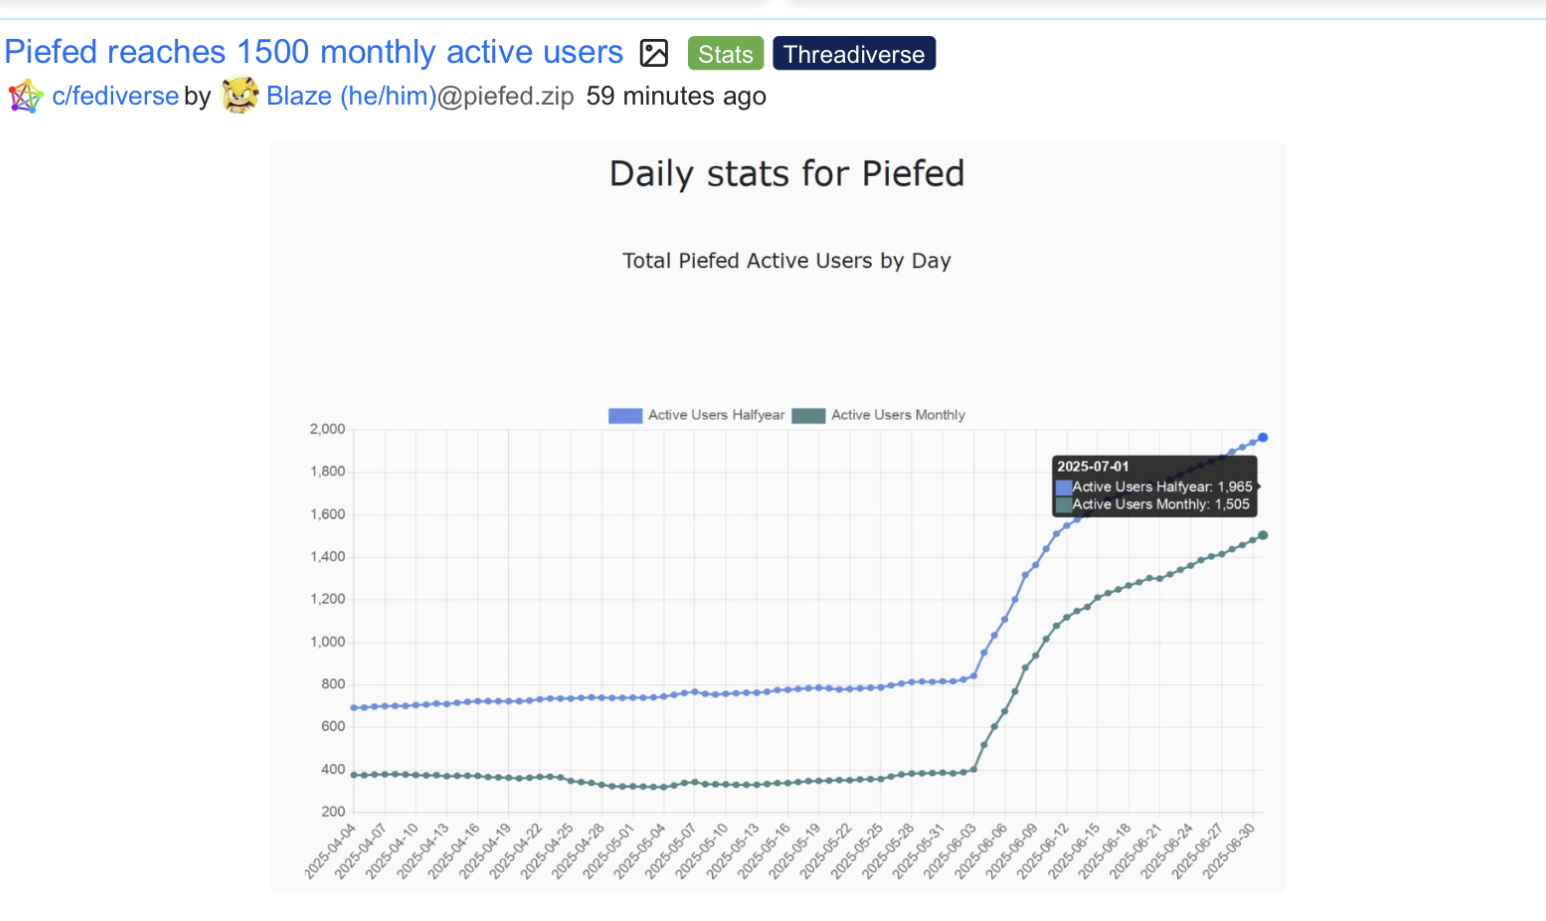Open Blaze (he/him) user profile
This screenshot has width=1546, height=921.
[x=351, y=96]
